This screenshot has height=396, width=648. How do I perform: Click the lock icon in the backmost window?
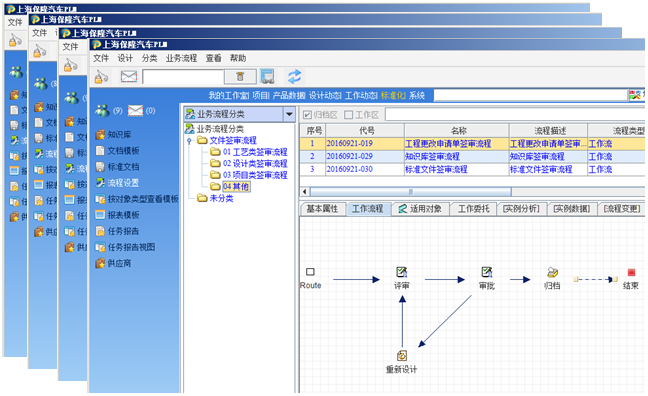coord(15,41)
